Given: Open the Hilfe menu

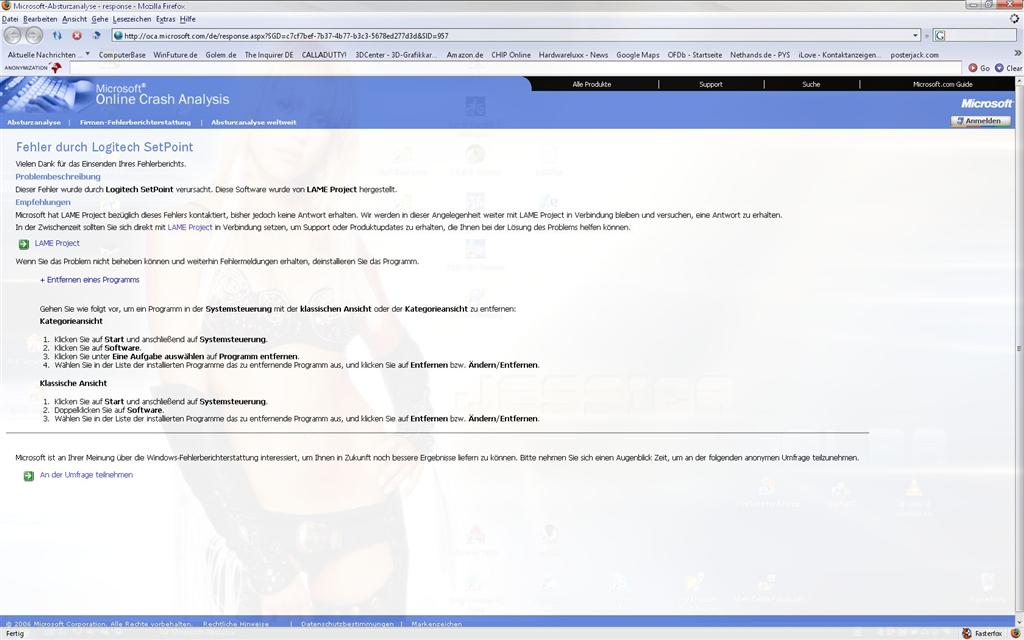Looking at the screenshot, I should pyautogui.click(x=187, y=19).
